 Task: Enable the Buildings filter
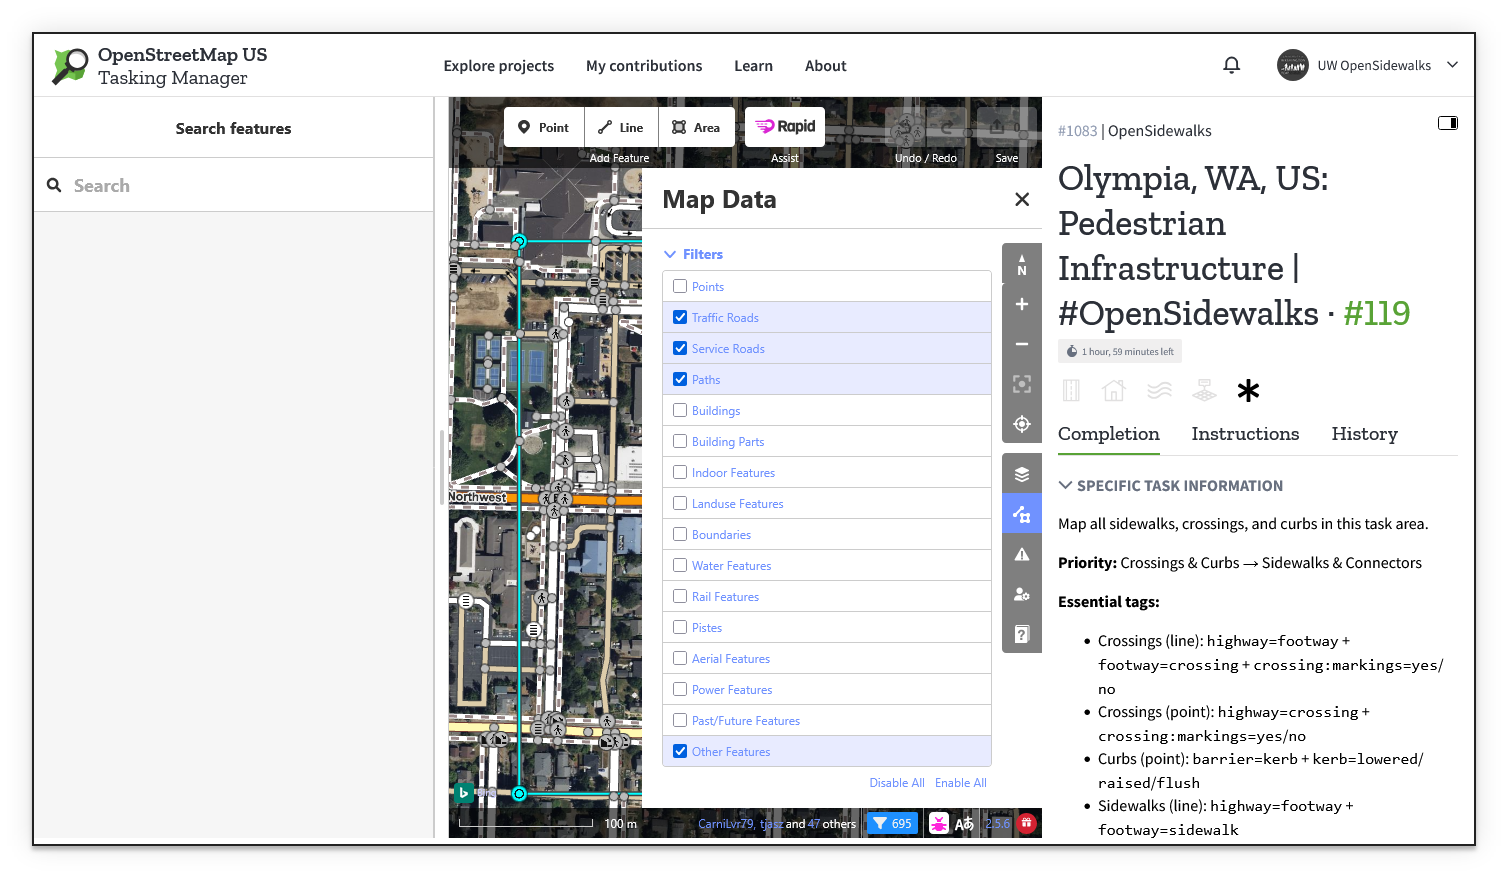(681, 410)
